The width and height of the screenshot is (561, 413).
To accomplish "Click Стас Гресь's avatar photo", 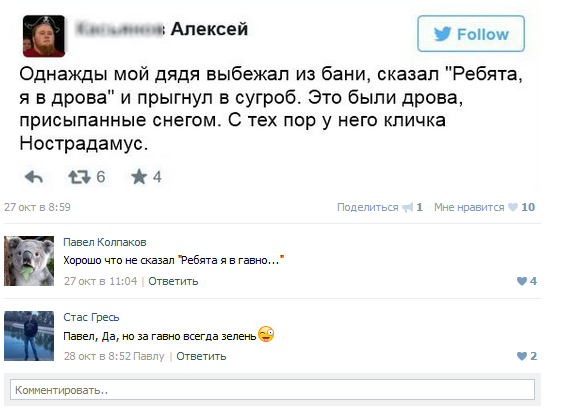I will click(29, 336).
